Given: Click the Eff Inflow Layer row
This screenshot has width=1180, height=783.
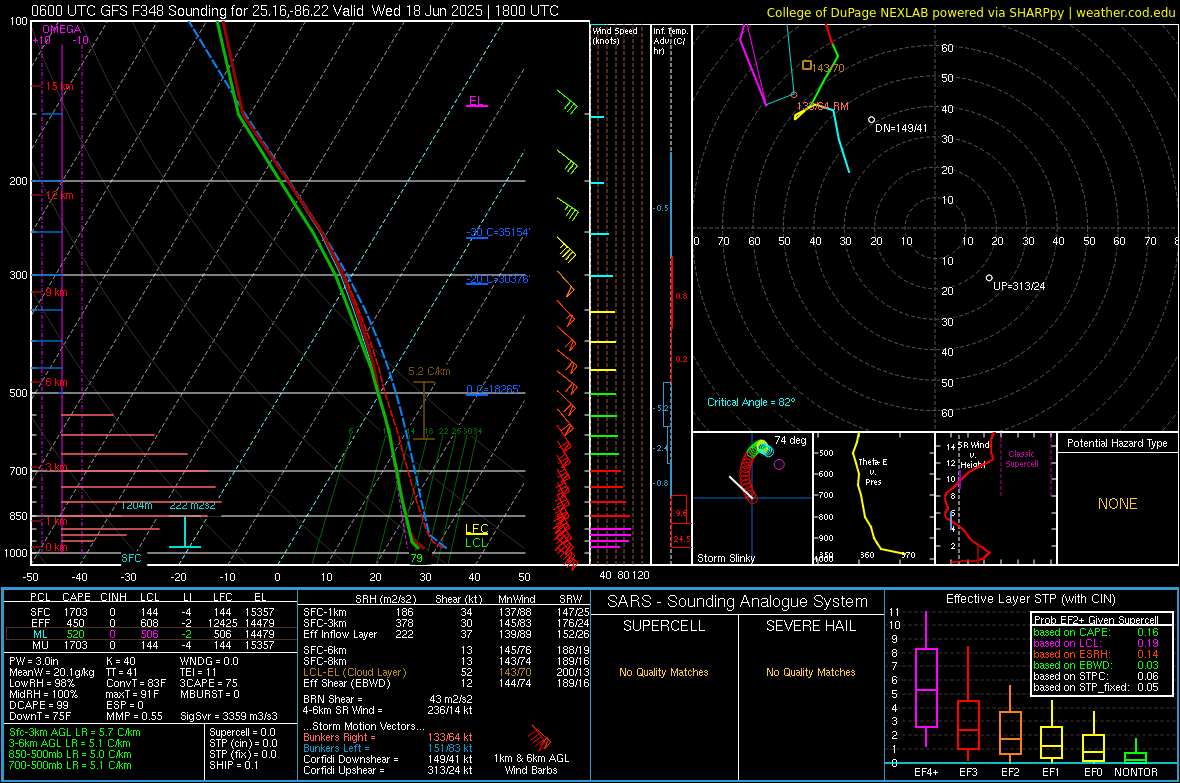Looking at the screenshot, I should (x=446, y=634).
